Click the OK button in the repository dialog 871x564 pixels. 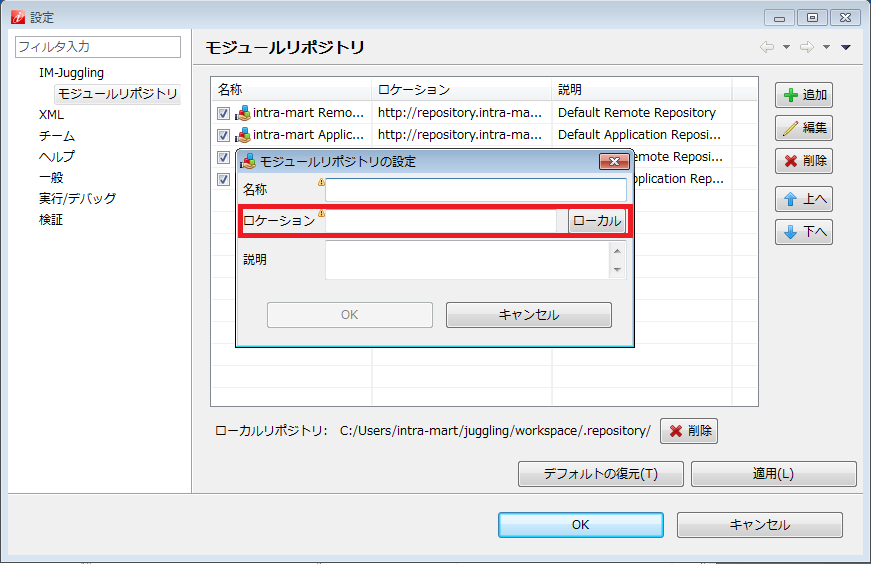click(350, 315)
